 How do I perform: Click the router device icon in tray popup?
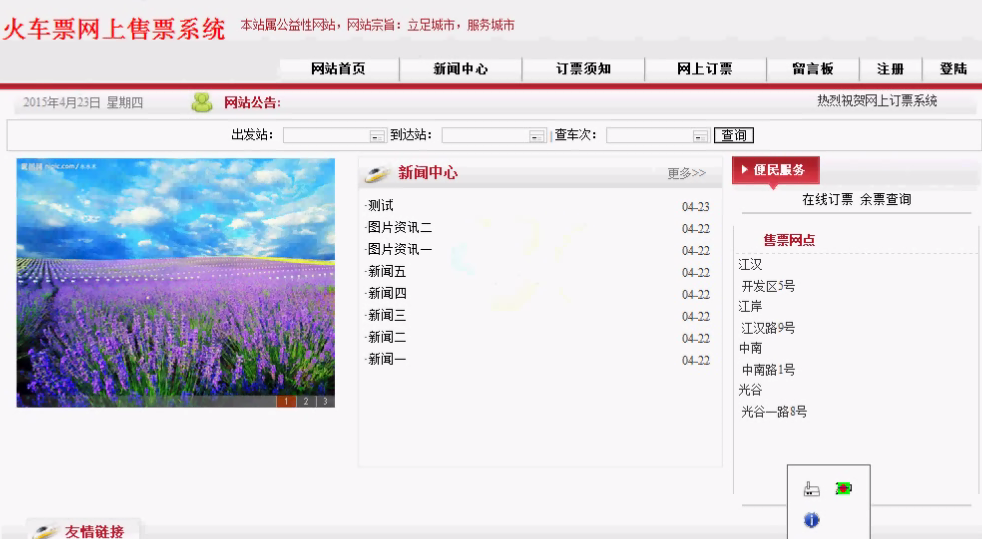(812, 489)
